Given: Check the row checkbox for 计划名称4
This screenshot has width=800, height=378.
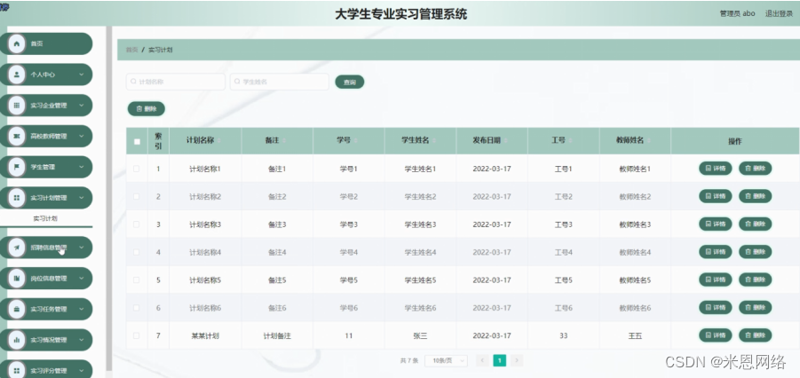Looking at the screenshot, I should pyautogui.click(x=136, y=252).
